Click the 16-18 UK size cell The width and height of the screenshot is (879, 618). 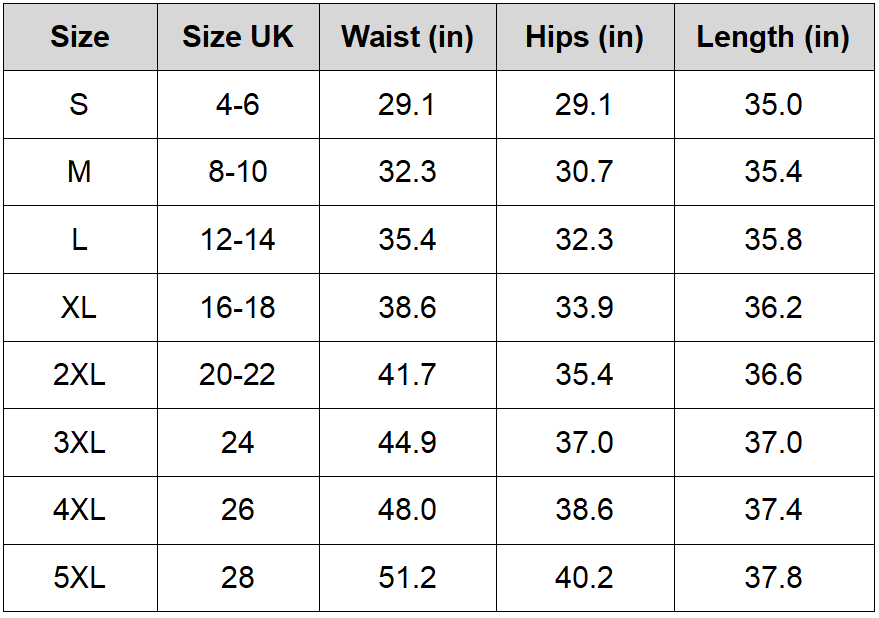(238, 307)
